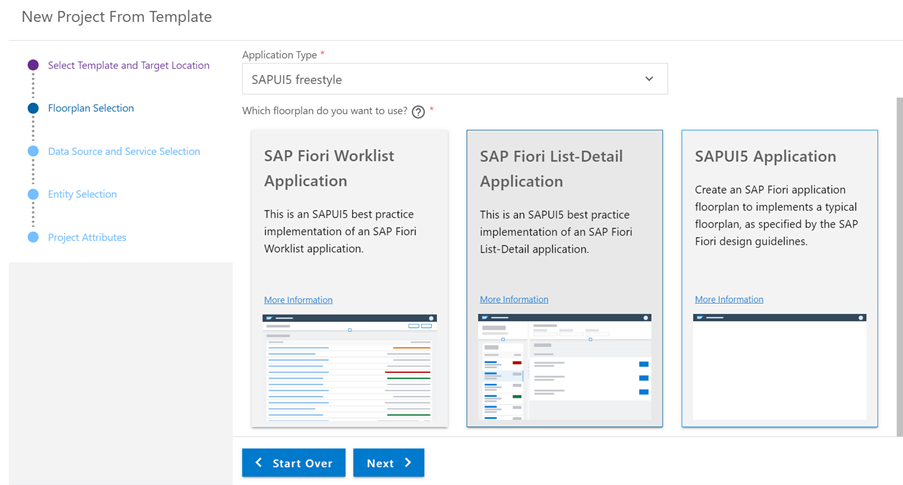Click the right arrow in Next button
The image size is (903, 485).
[x=408, y=463]
